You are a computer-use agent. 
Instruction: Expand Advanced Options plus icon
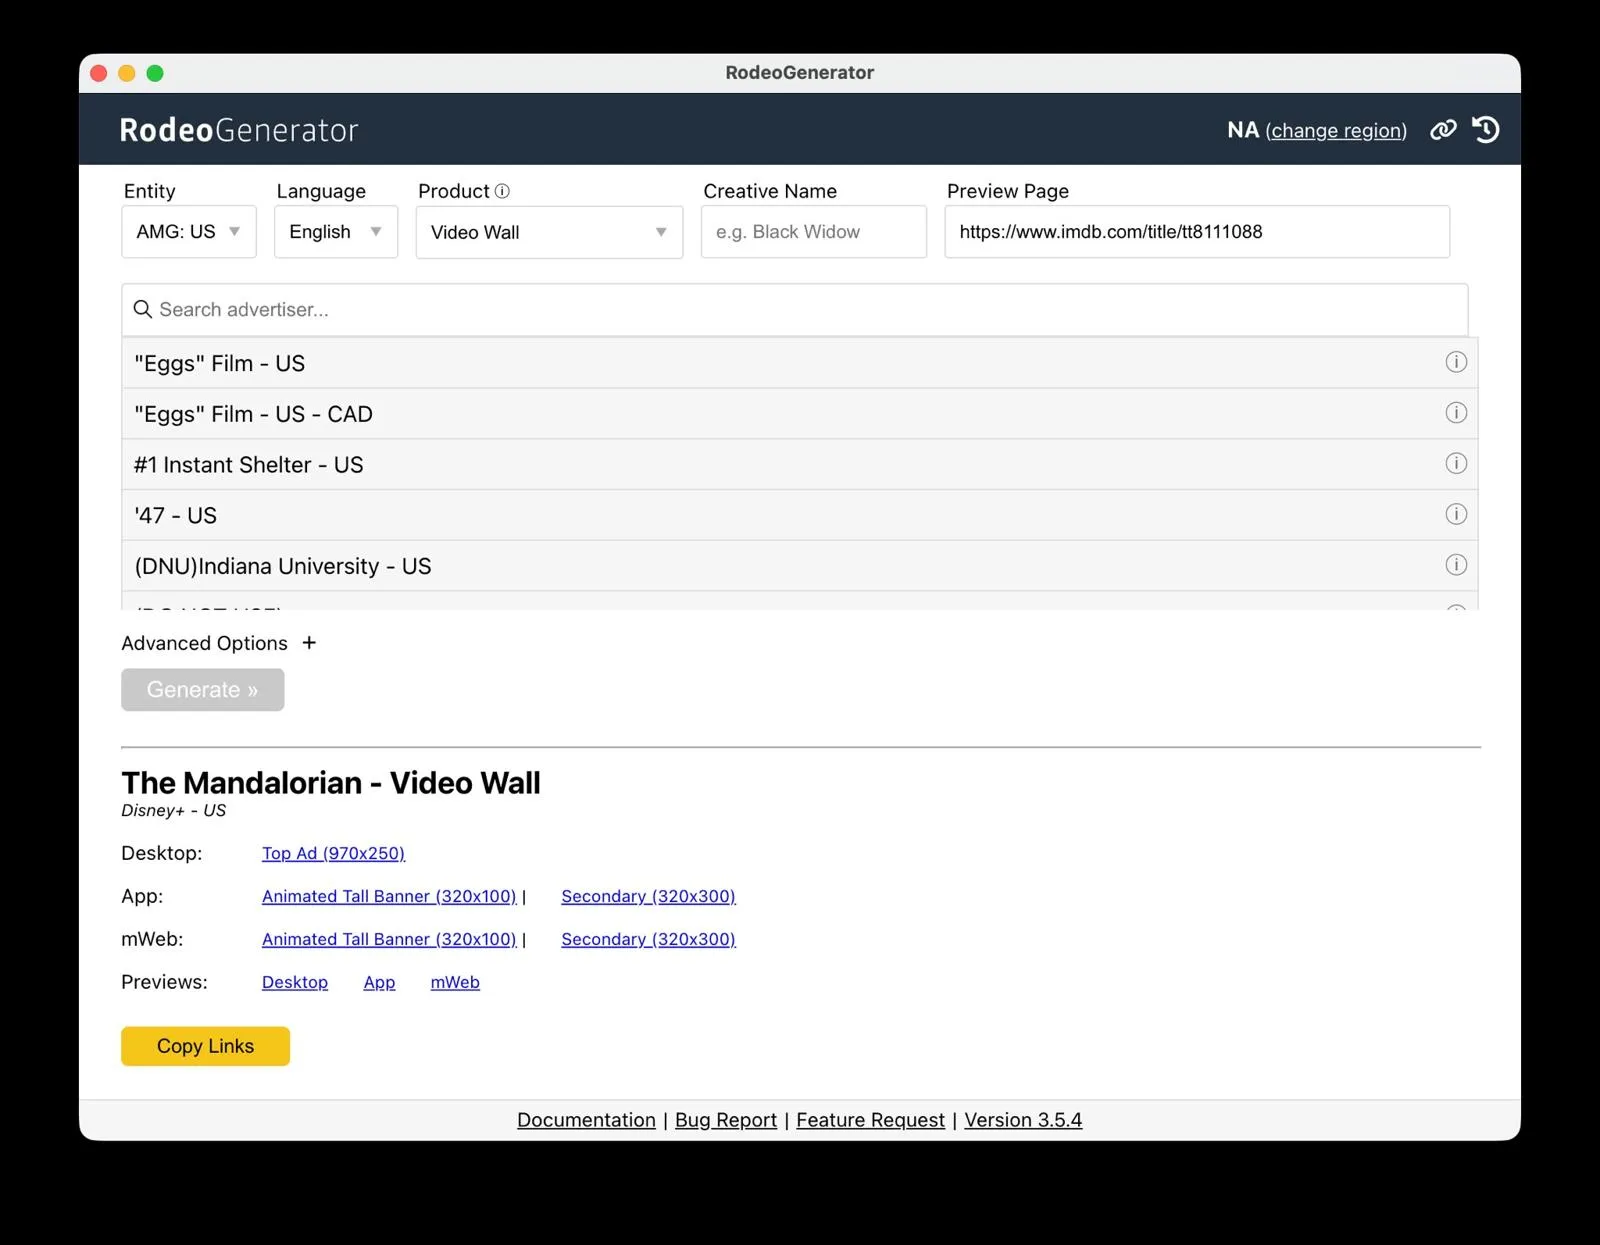(309, 643)
